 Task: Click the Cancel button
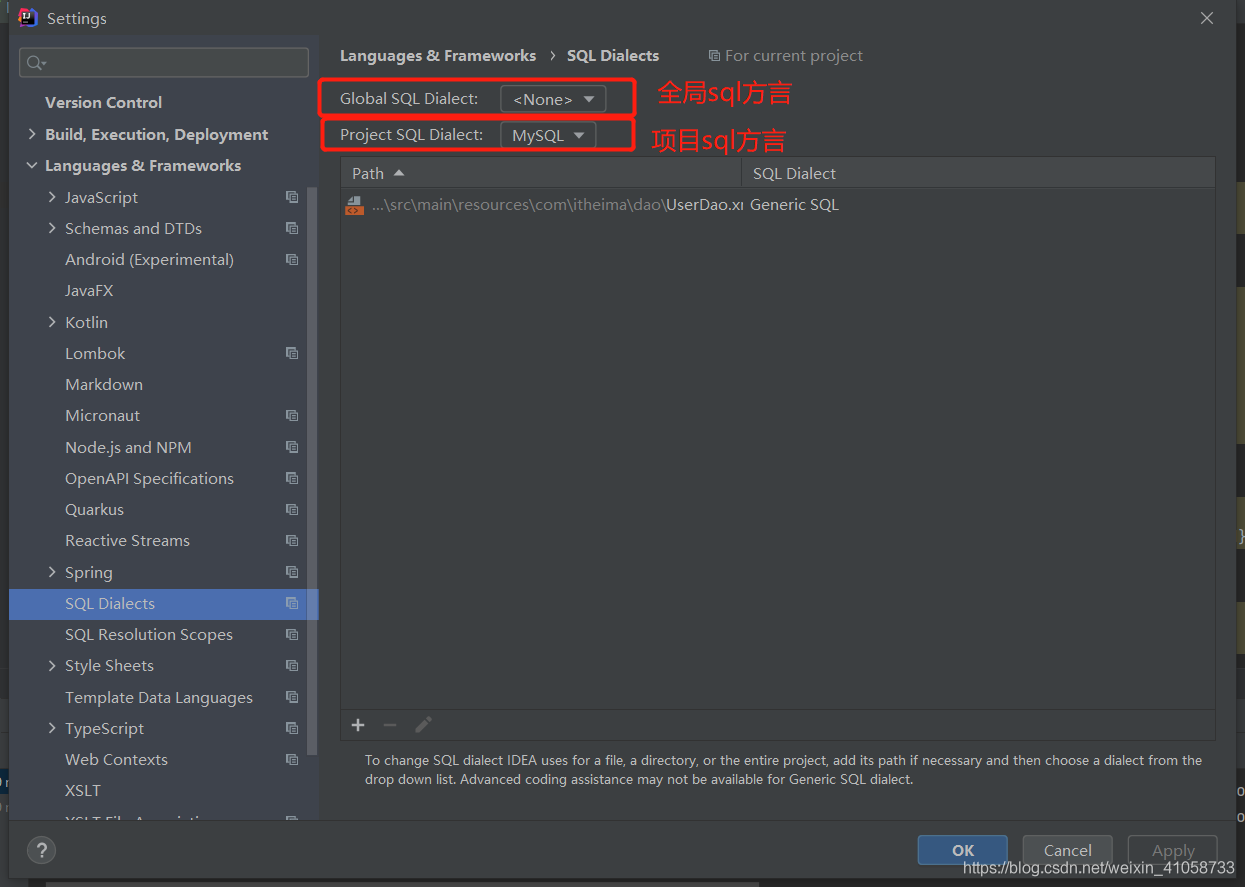click(1067, 850)
